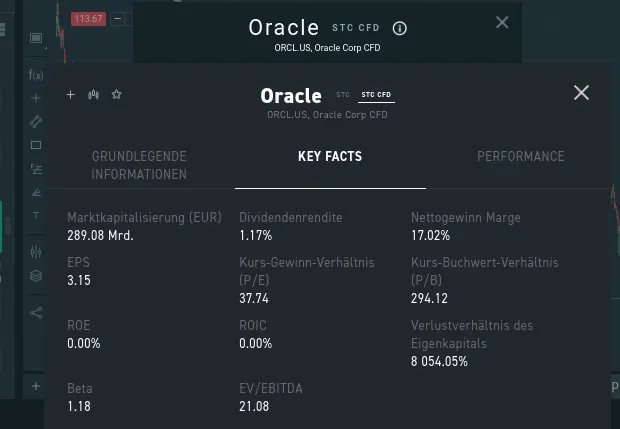
Task: Switch to the Performance tab
Action: [520, 157]
